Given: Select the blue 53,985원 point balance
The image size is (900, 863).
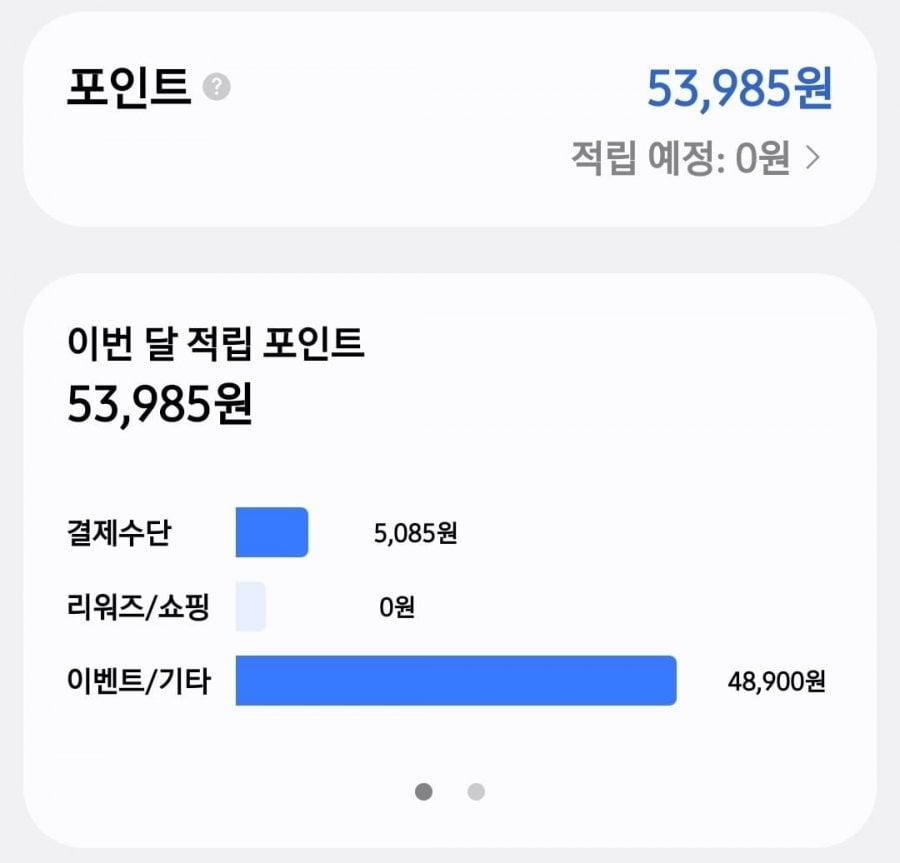Looking at the screenshot, I should (739, 88).
